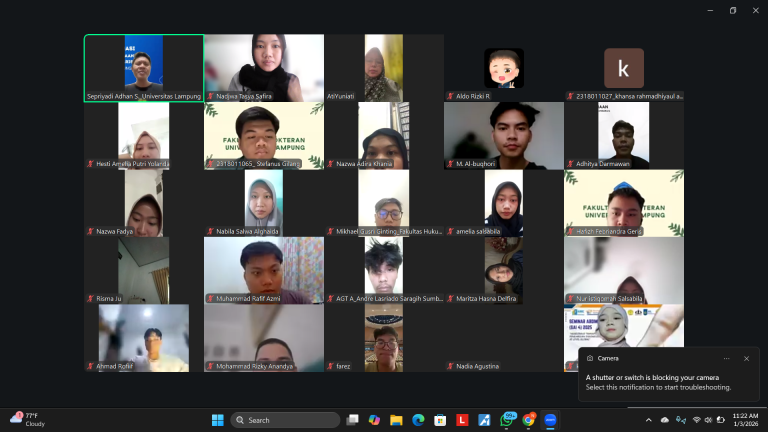This screenshot has width=768, height=432.
Task: Select Mohammad Rizky Anandya video tile
Action: tap(264, 338)
